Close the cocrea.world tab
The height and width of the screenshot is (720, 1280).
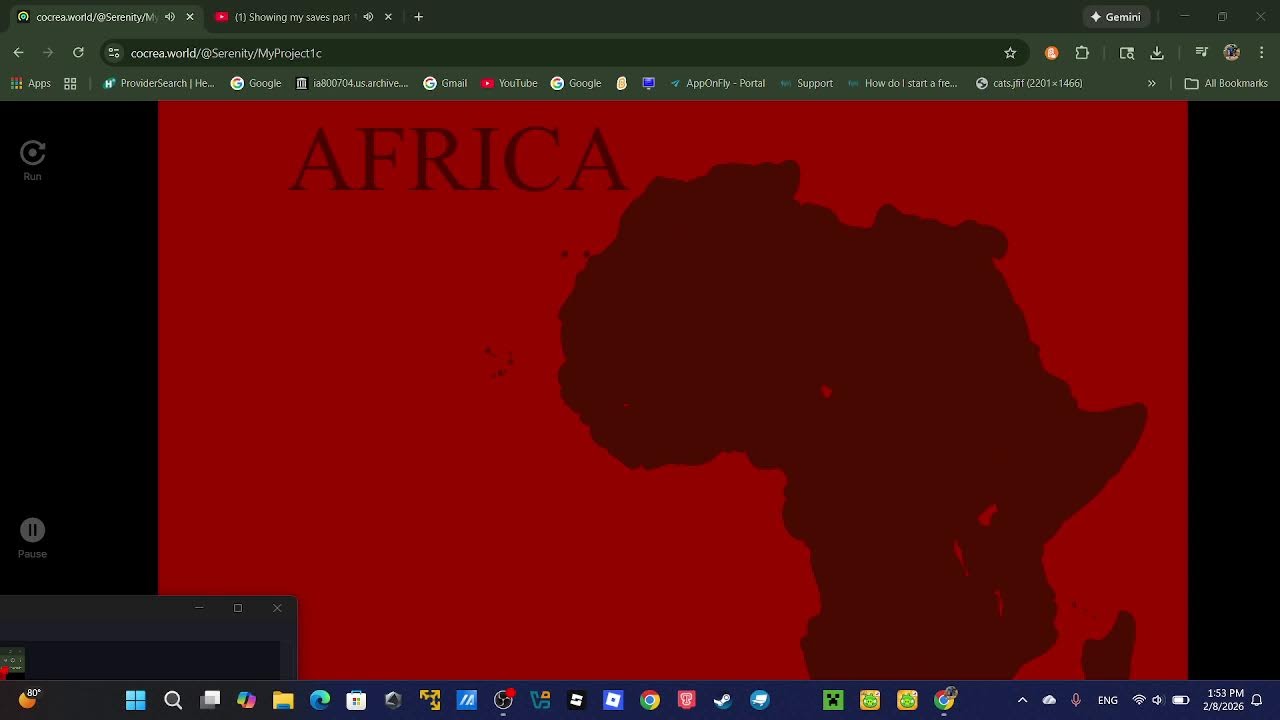pos(190,17)
